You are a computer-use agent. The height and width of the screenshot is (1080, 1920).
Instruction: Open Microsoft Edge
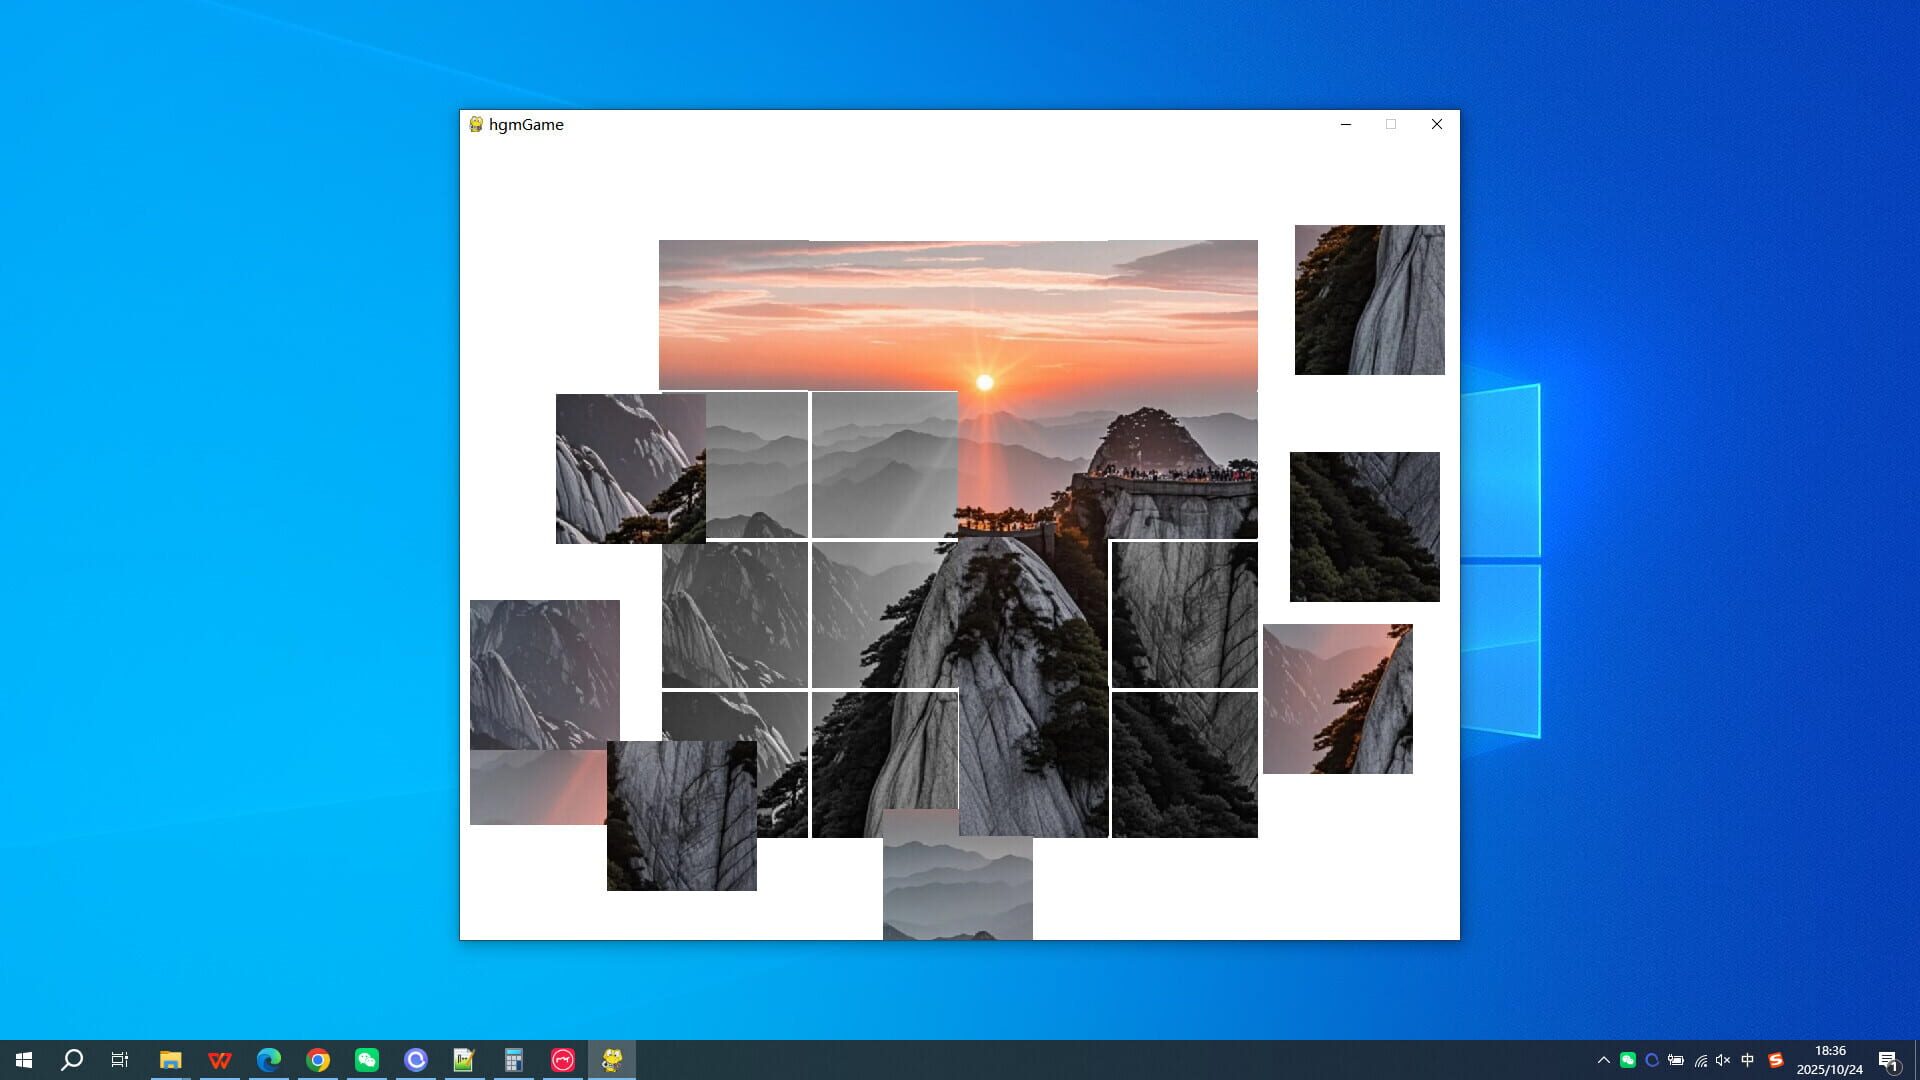(268, 1060)
